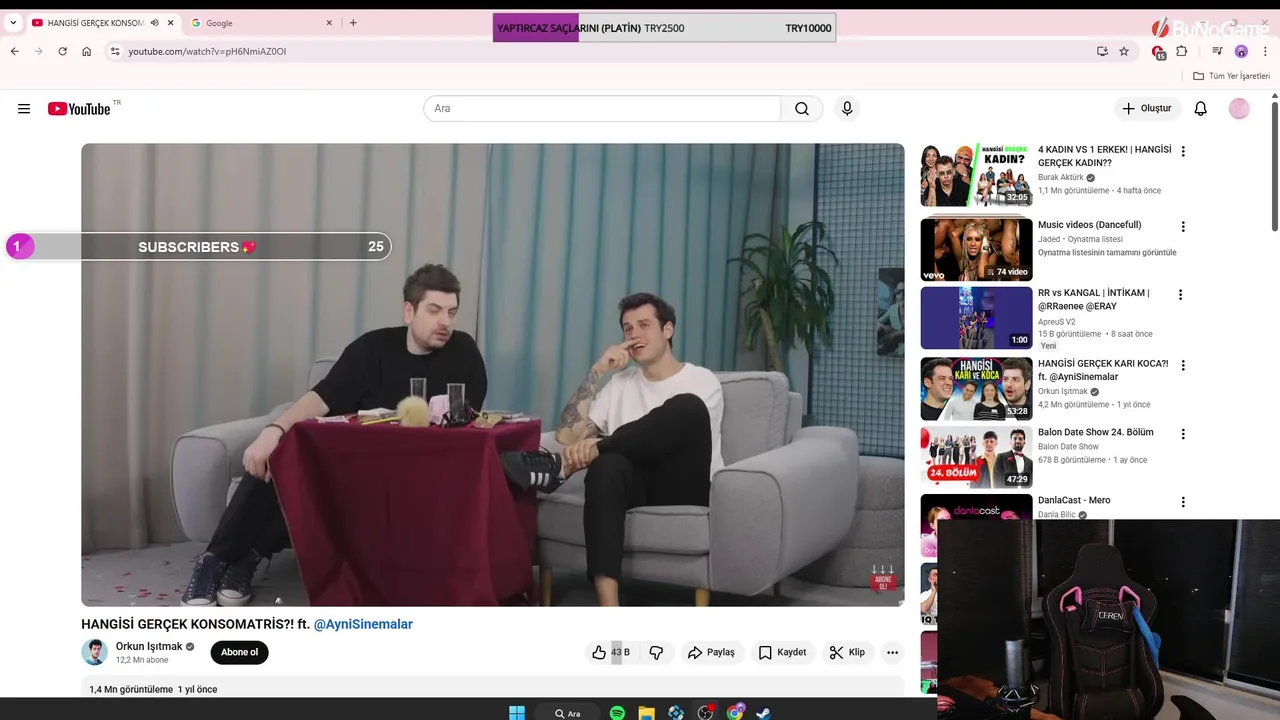Select text '1,4 Mn görüntüleme 1 yıl önce'
The height and width of the screenshot is (720, 1280).
click(x=153, y=689)
